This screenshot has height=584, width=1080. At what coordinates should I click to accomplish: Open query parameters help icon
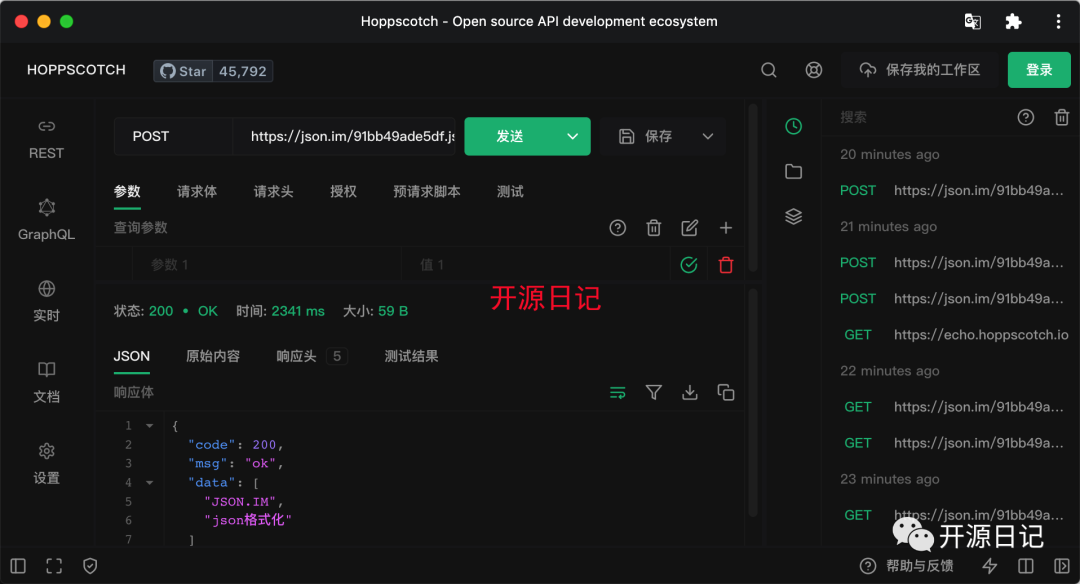[618, 228]
